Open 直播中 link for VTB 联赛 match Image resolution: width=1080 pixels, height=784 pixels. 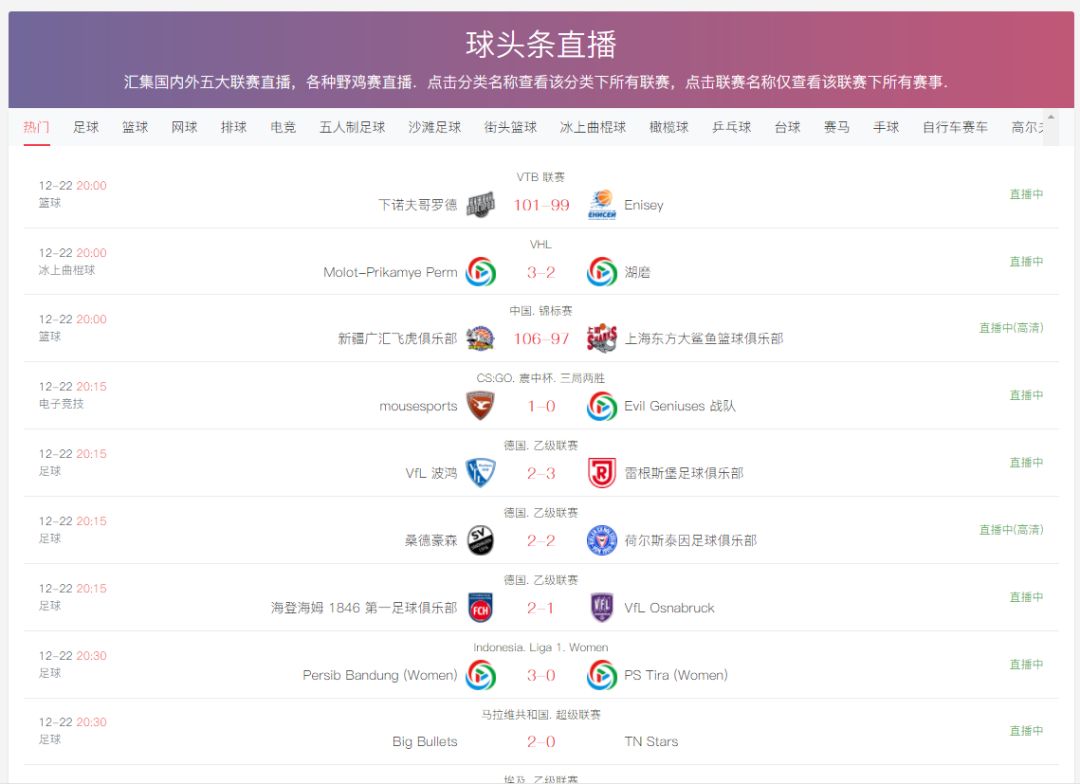point(1026,195)
